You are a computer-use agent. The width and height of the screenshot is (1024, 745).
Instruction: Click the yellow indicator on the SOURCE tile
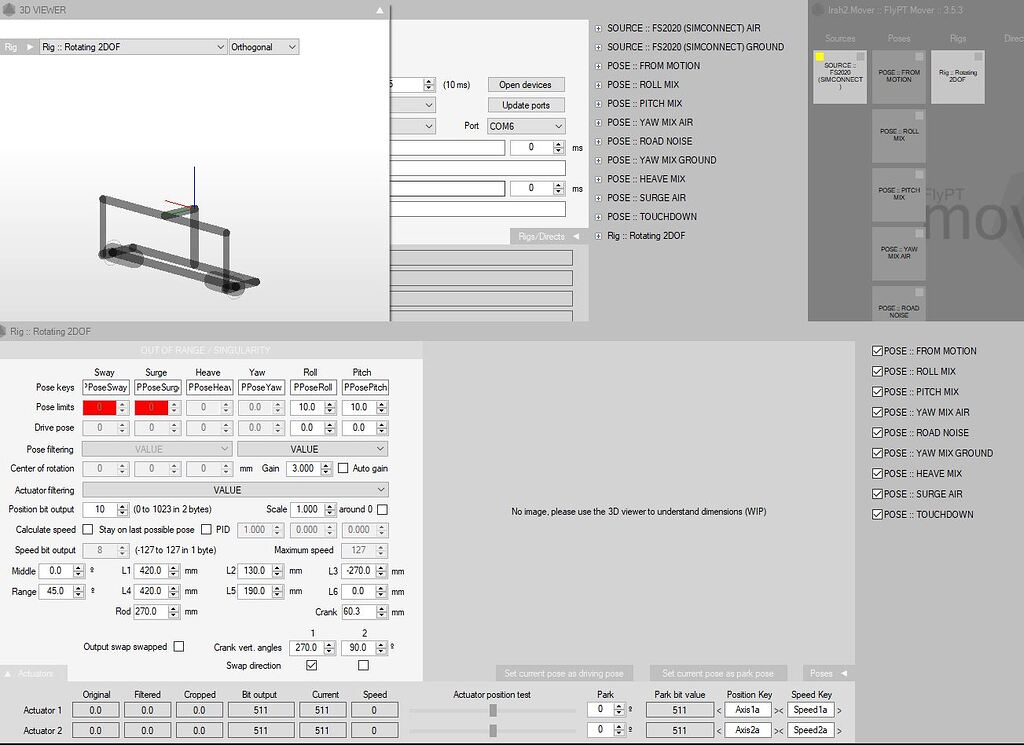822,56
